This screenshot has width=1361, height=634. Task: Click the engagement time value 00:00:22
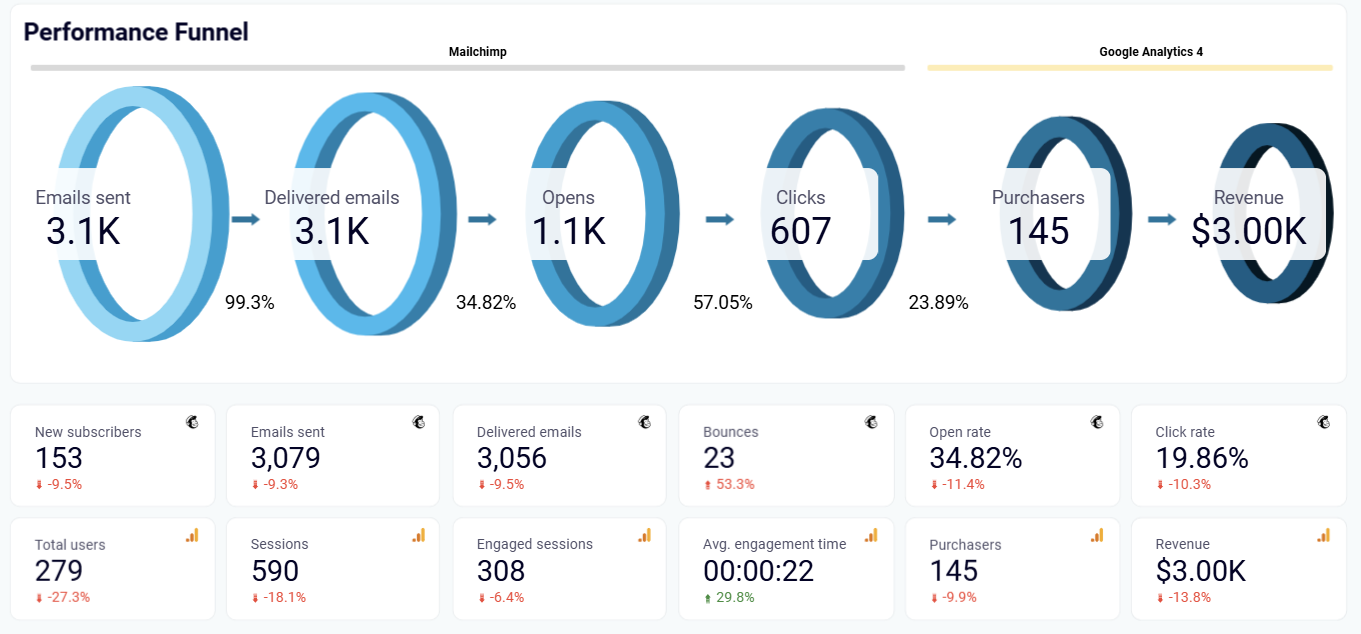(x=759, y=571)
